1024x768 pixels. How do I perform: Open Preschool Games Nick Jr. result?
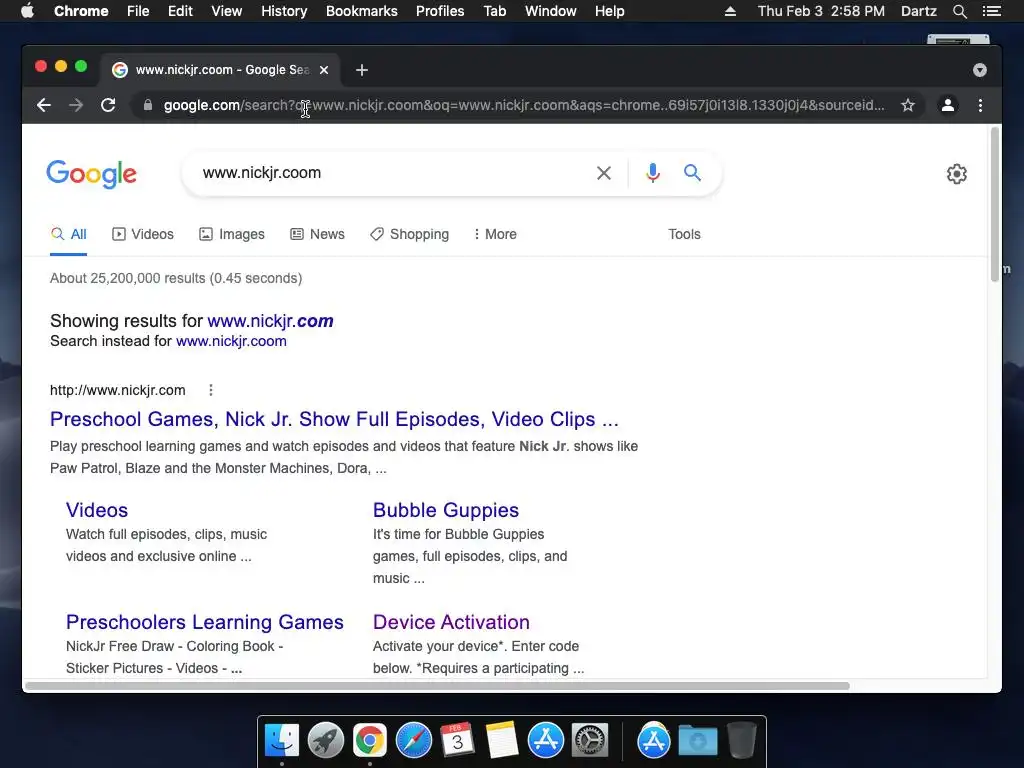(334, 419)
